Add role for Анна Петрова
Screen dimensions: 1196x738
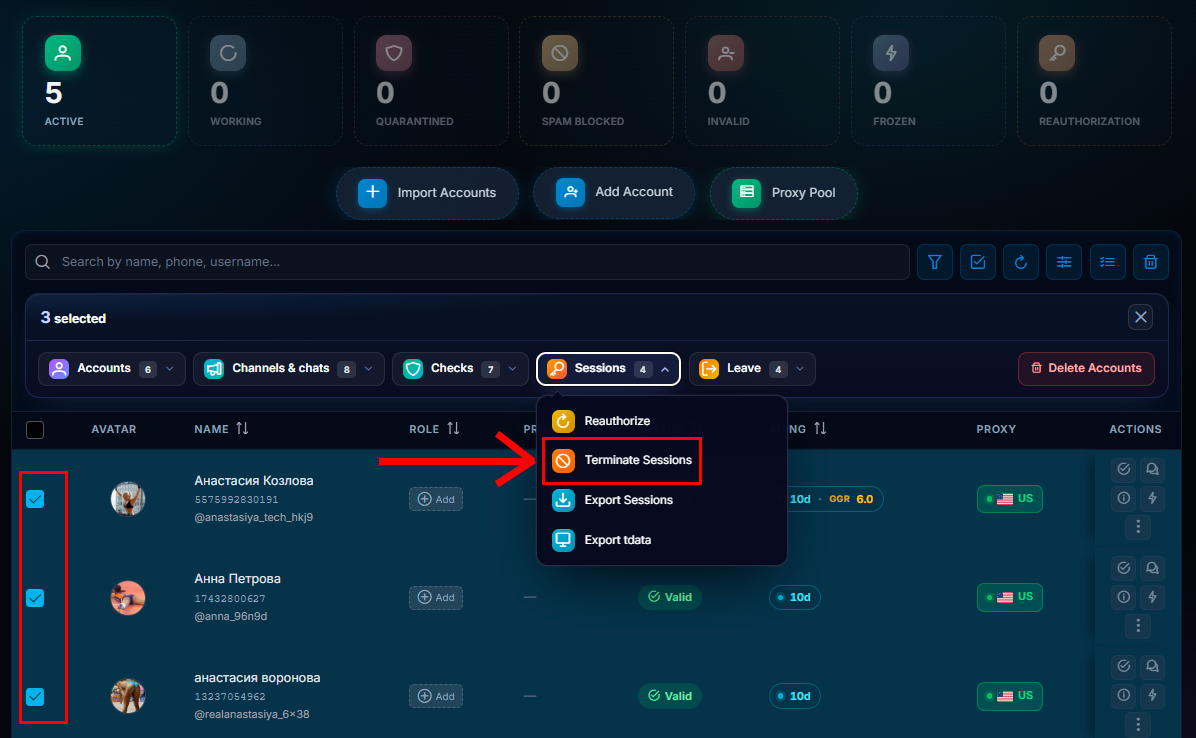(x=436, y=598)
